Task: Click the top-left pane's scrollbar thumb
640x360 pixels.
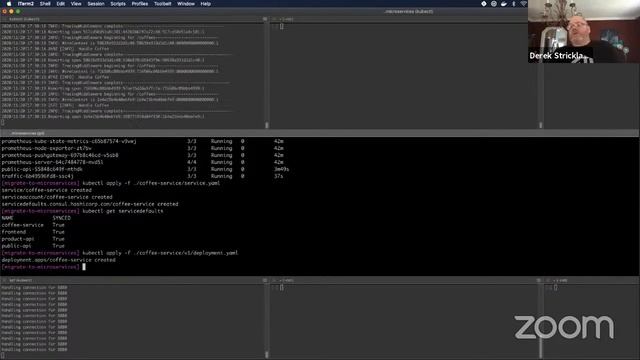Action: (267, 125)
